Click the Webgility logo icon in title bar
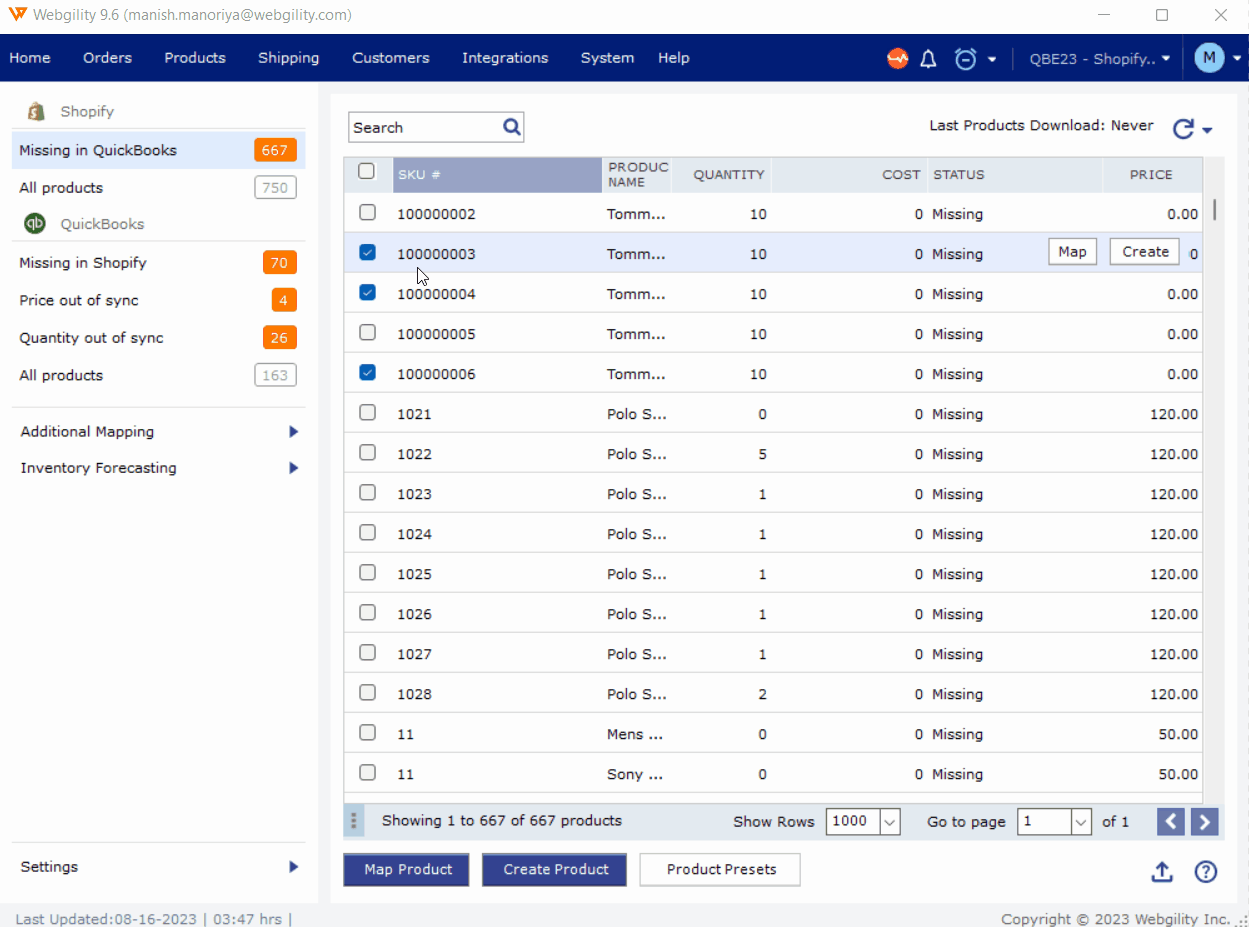1249x927 pixels. coord(17,15)
